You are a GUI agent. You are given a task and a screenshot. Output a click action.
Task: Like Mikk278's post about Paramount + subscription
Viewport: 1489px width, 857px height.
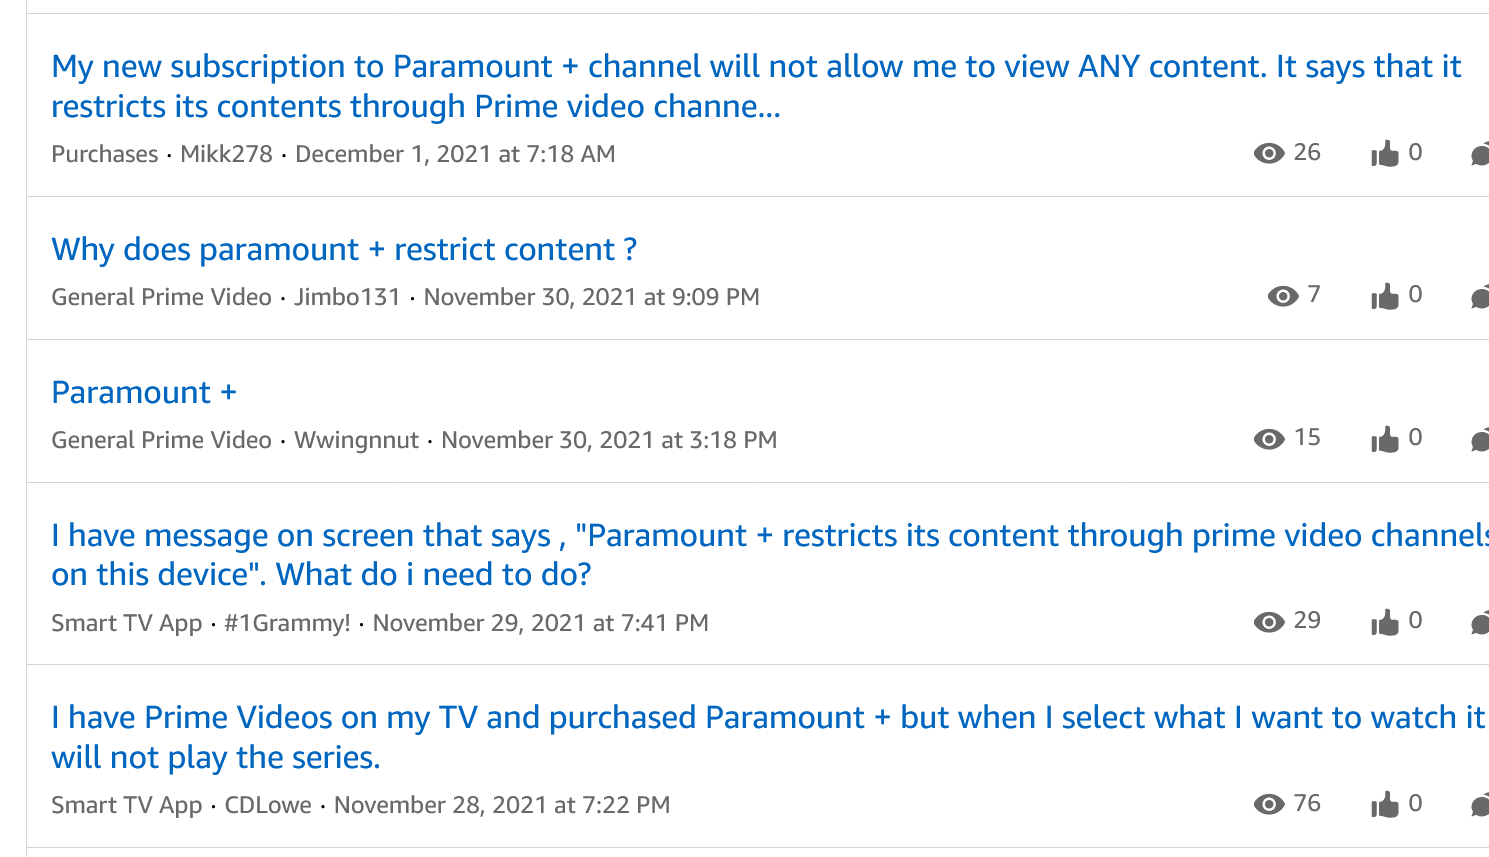pos(1388,152)
